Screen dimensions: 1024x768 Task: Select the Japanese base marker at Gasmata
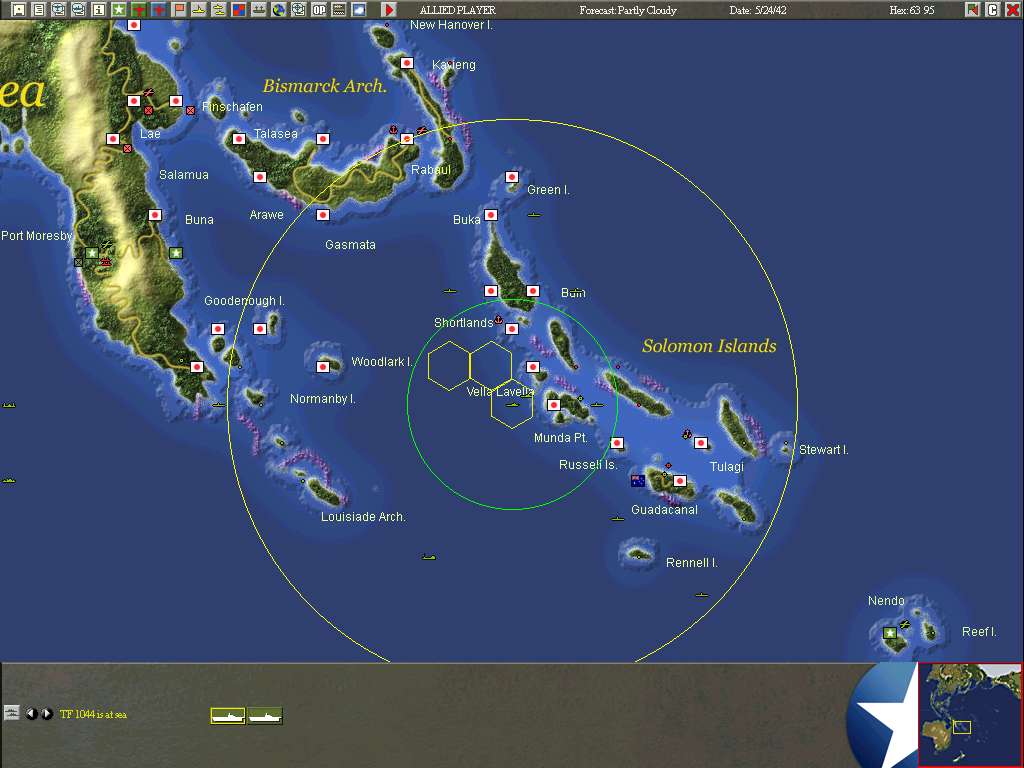(323, 215)
